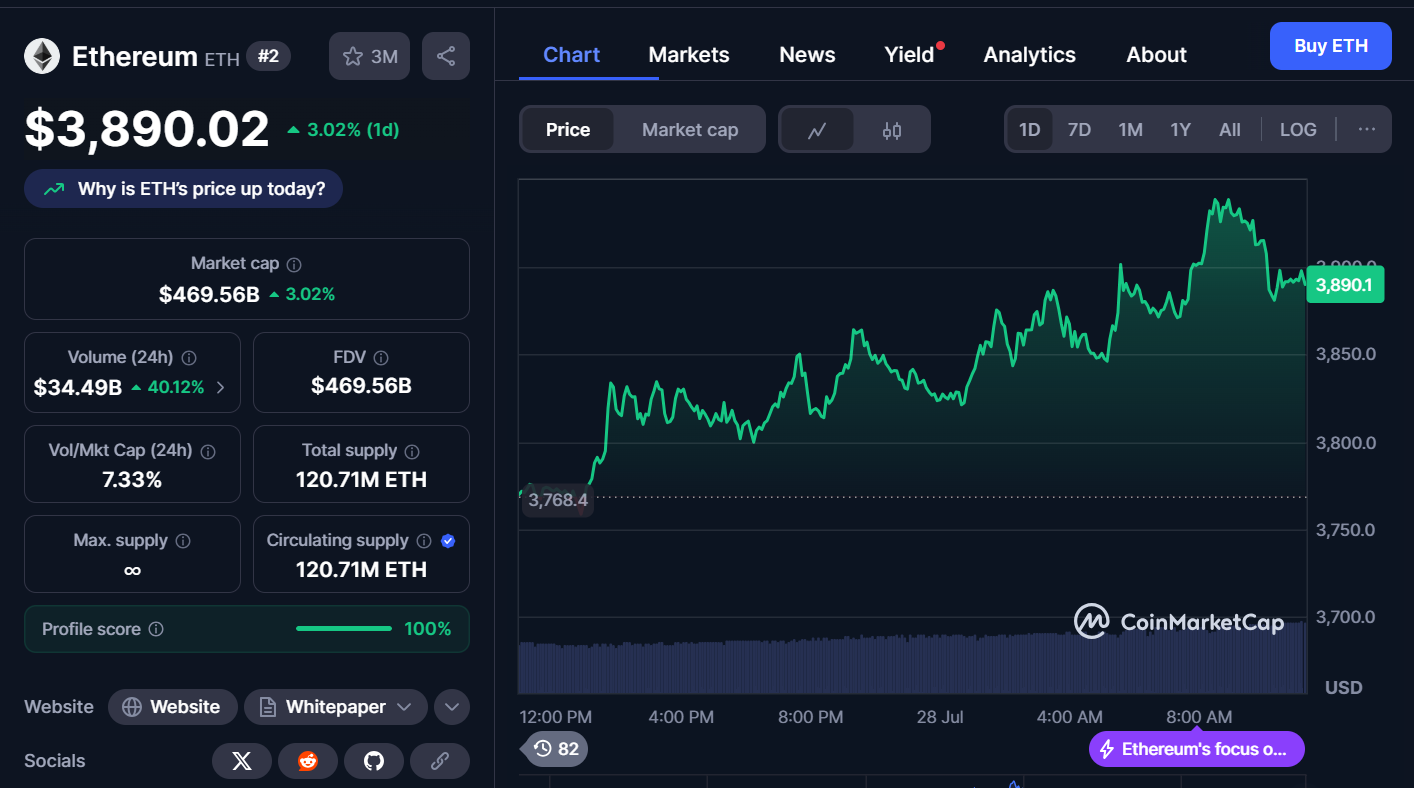
Task: Switch to the News tab
Action: (807, 55)
